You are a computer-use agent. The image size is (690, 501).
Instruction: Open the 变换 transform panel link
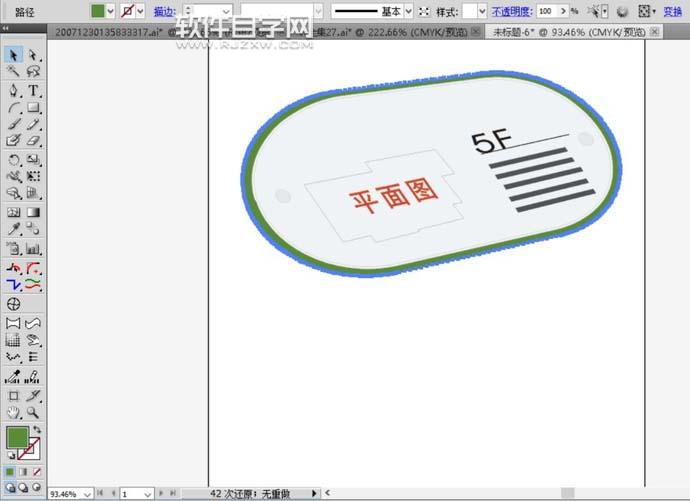tap(673, 11)
